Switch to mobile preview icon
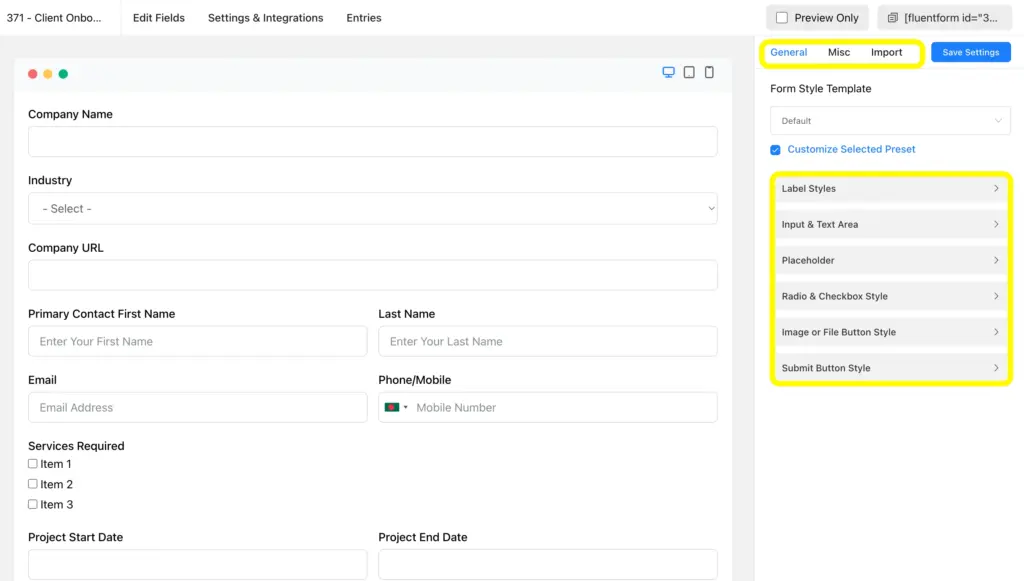This screenshot has width=1024, height=581. [709, 72]
